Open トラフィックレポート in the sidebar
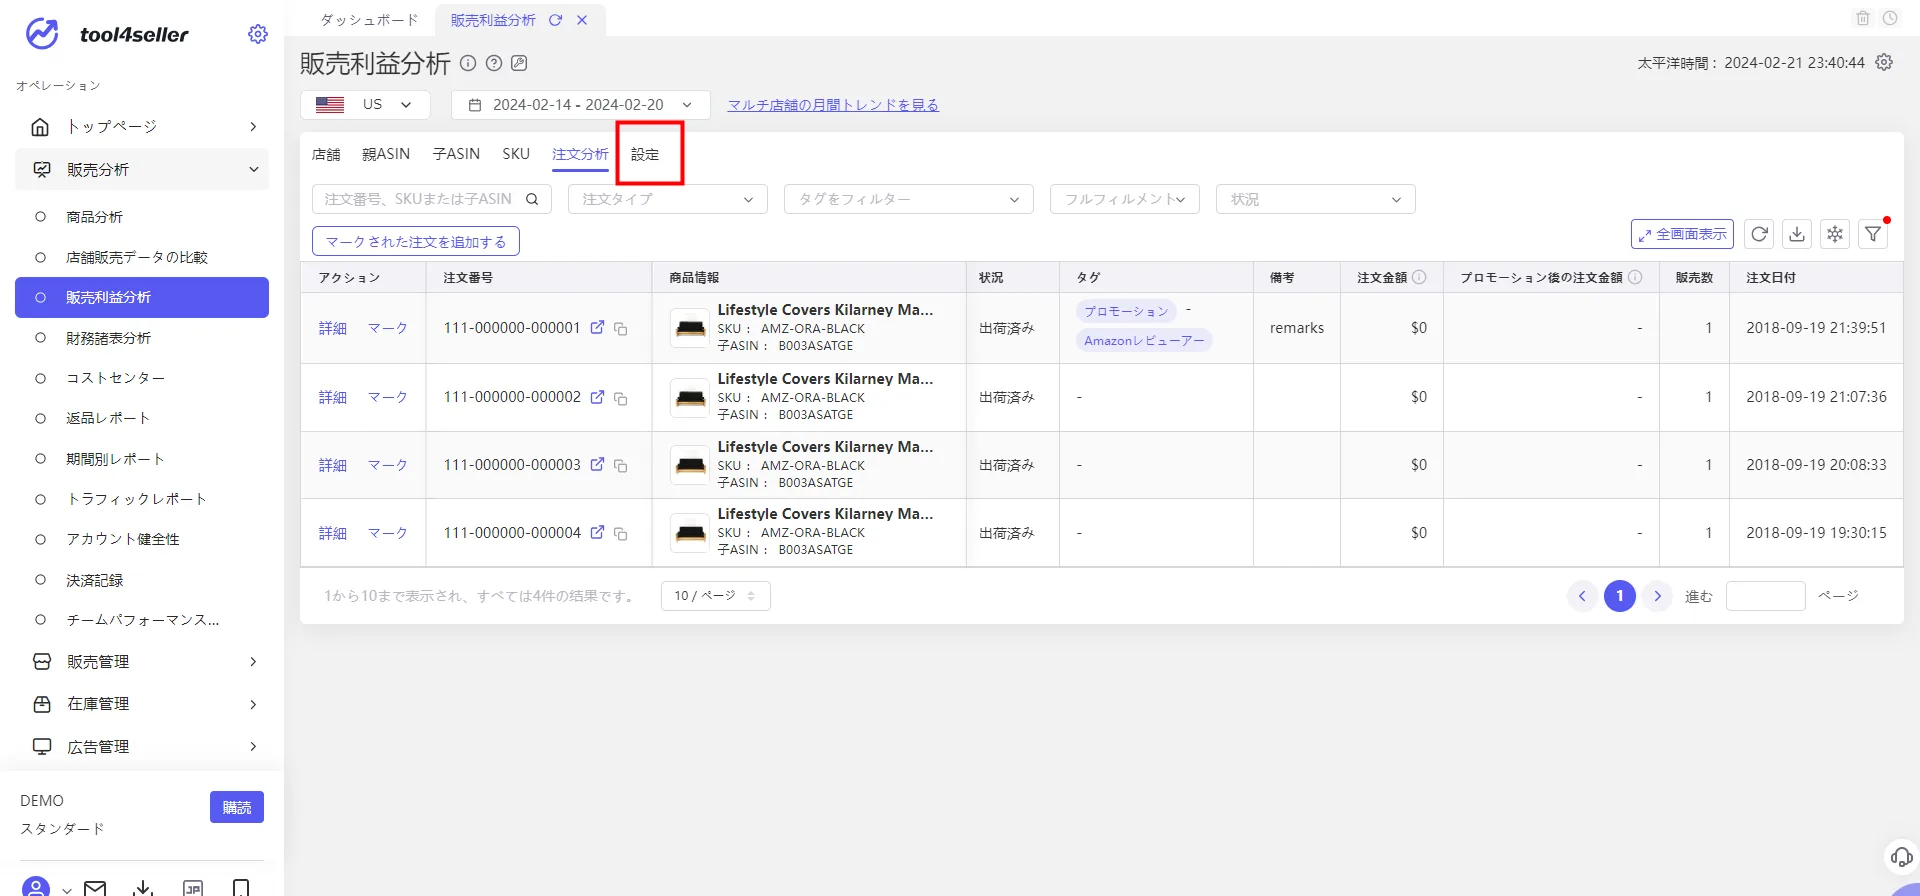The image size is (1920, 896). [136, 499]
